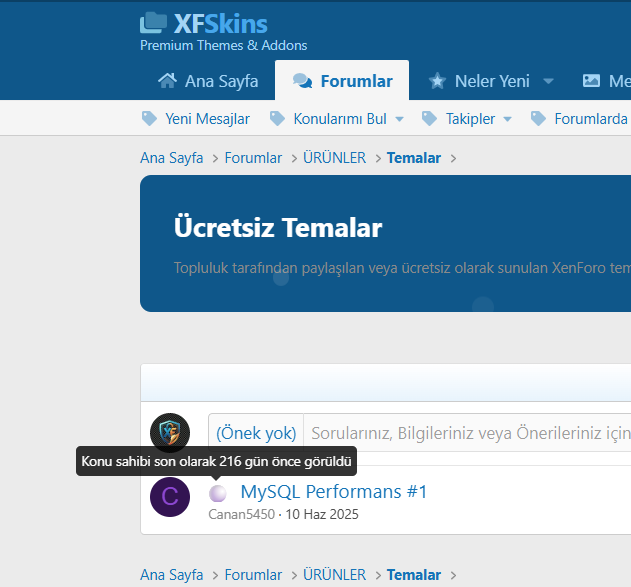Viewport: 631px width, 587px height.
Task: Click the tag icon beside Yeni Mesajlar
Action: coord(150,119)
